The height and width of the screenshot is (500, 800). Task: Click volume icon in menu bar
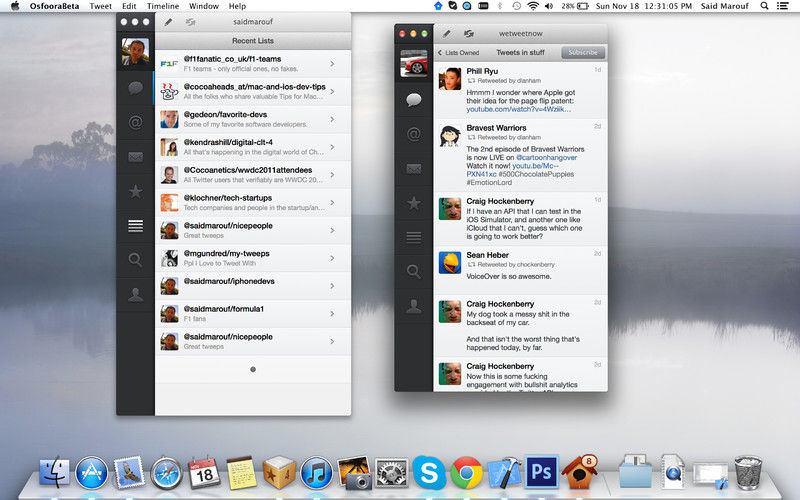[549, 6]
